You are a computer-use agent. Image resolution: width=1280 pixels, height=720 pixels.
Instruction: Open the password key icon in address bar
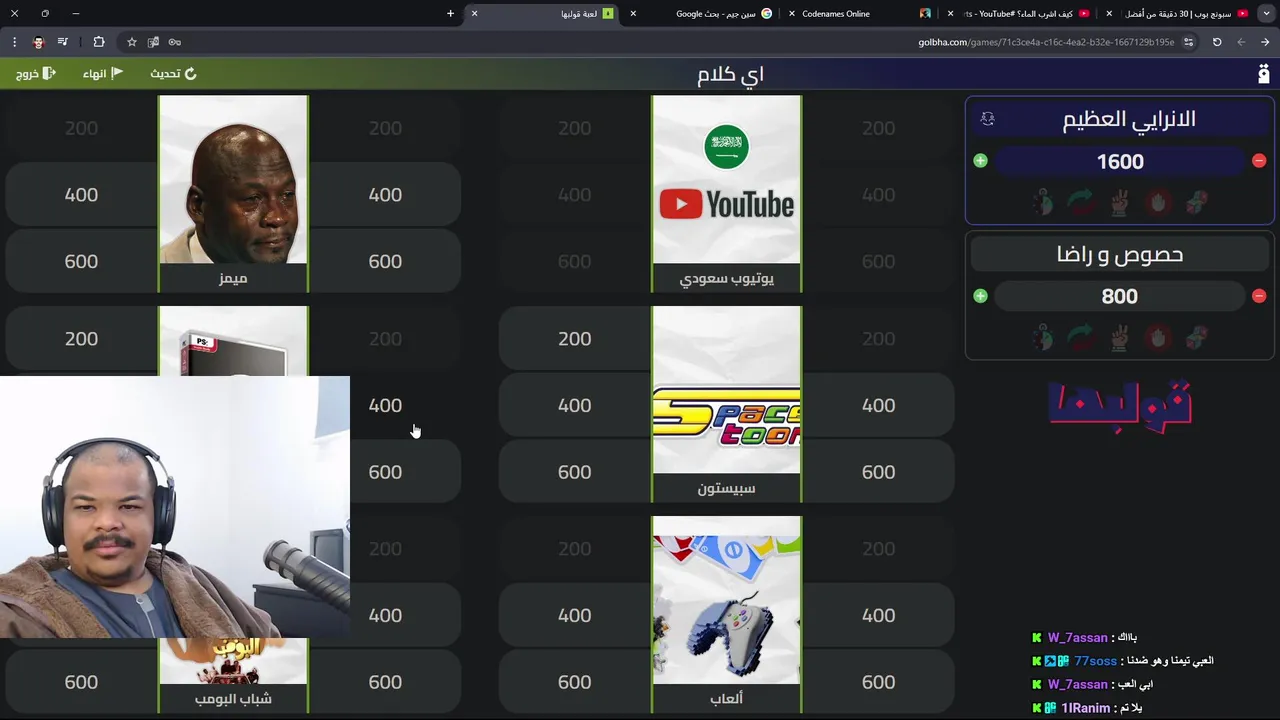click(175, 42)
